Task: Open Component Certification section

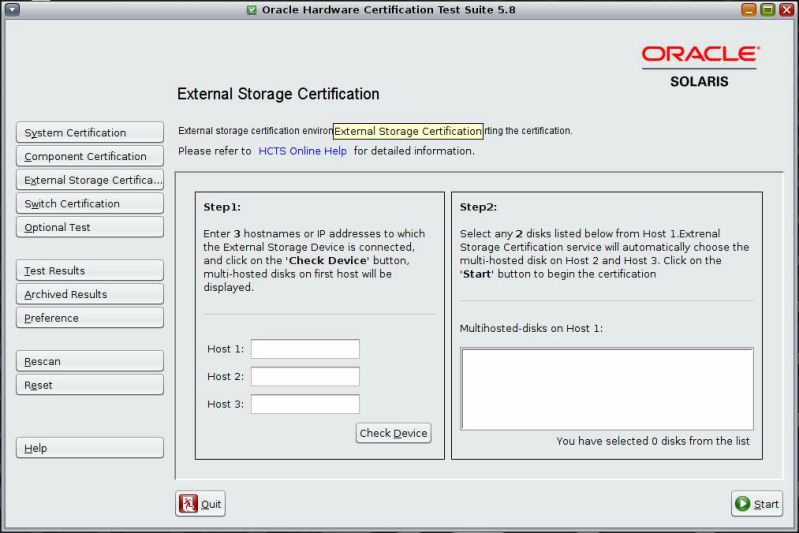Action: 90,156
